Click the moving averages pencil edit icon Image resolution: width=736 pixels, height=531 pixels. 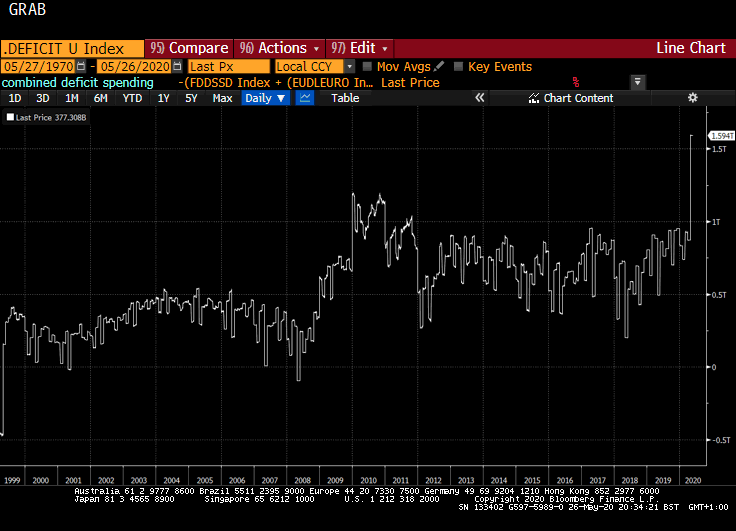[x=438, y=66]
